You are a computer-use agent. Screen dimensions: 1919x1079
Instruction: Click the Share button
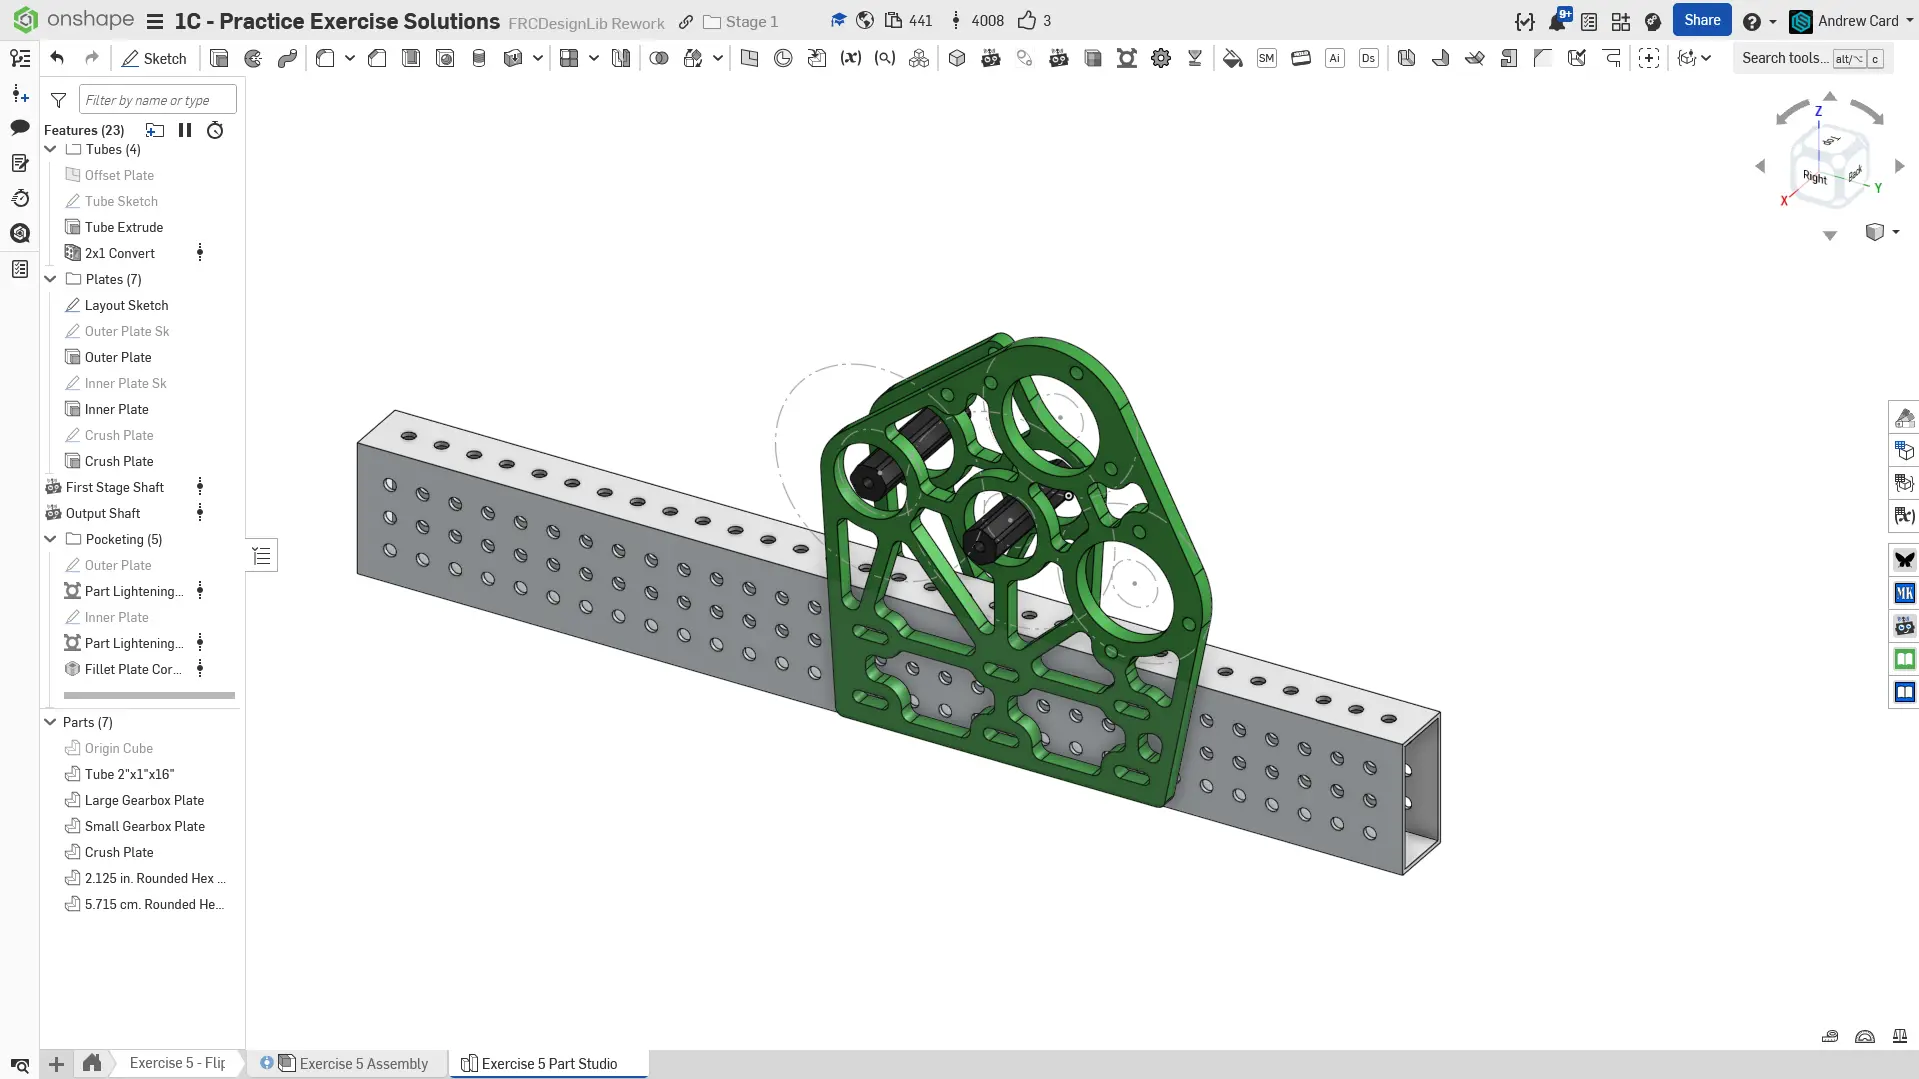tap(1701, 20)
